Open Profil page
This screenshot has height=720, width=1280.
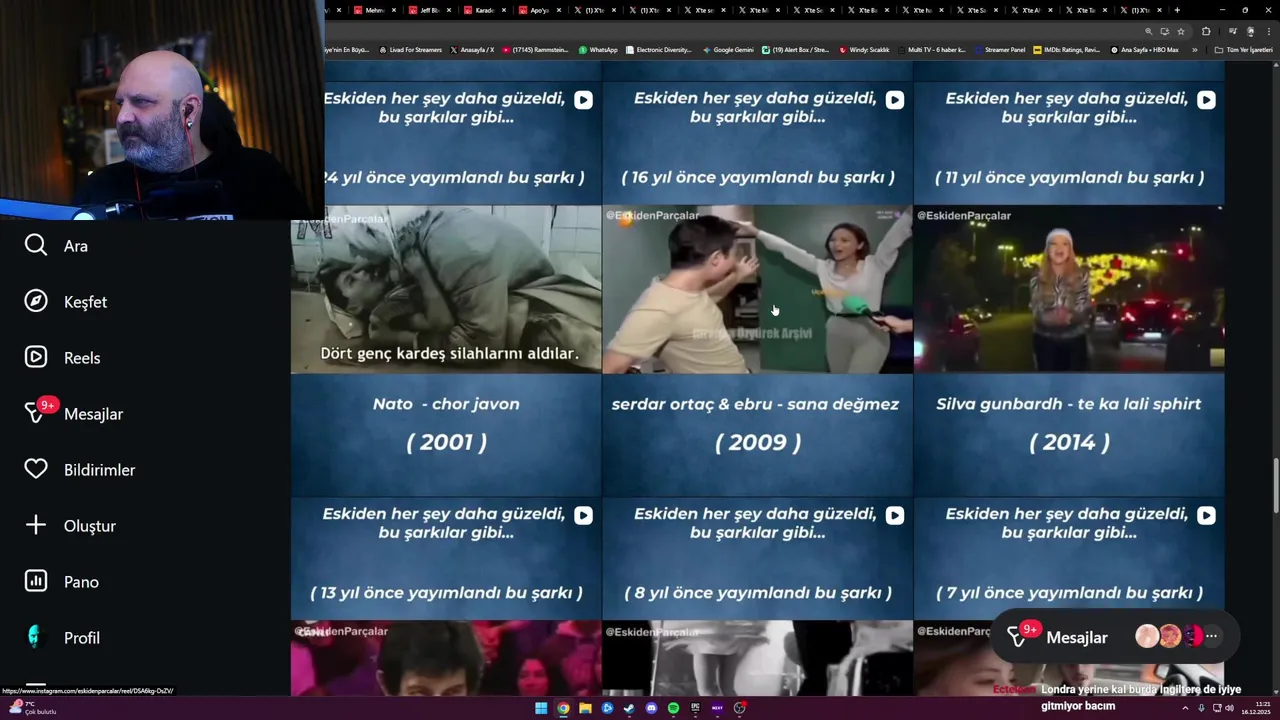[x=62, y=638]
